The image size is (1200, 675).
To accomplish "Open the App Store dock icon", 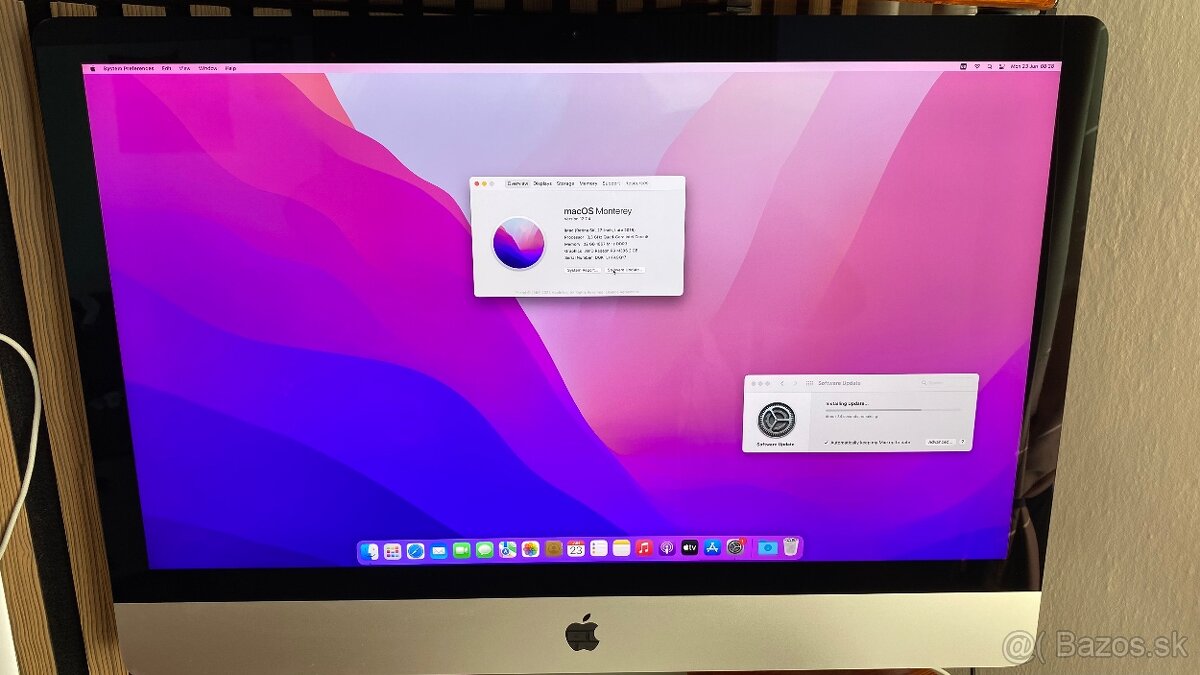I will click(713, 548).
